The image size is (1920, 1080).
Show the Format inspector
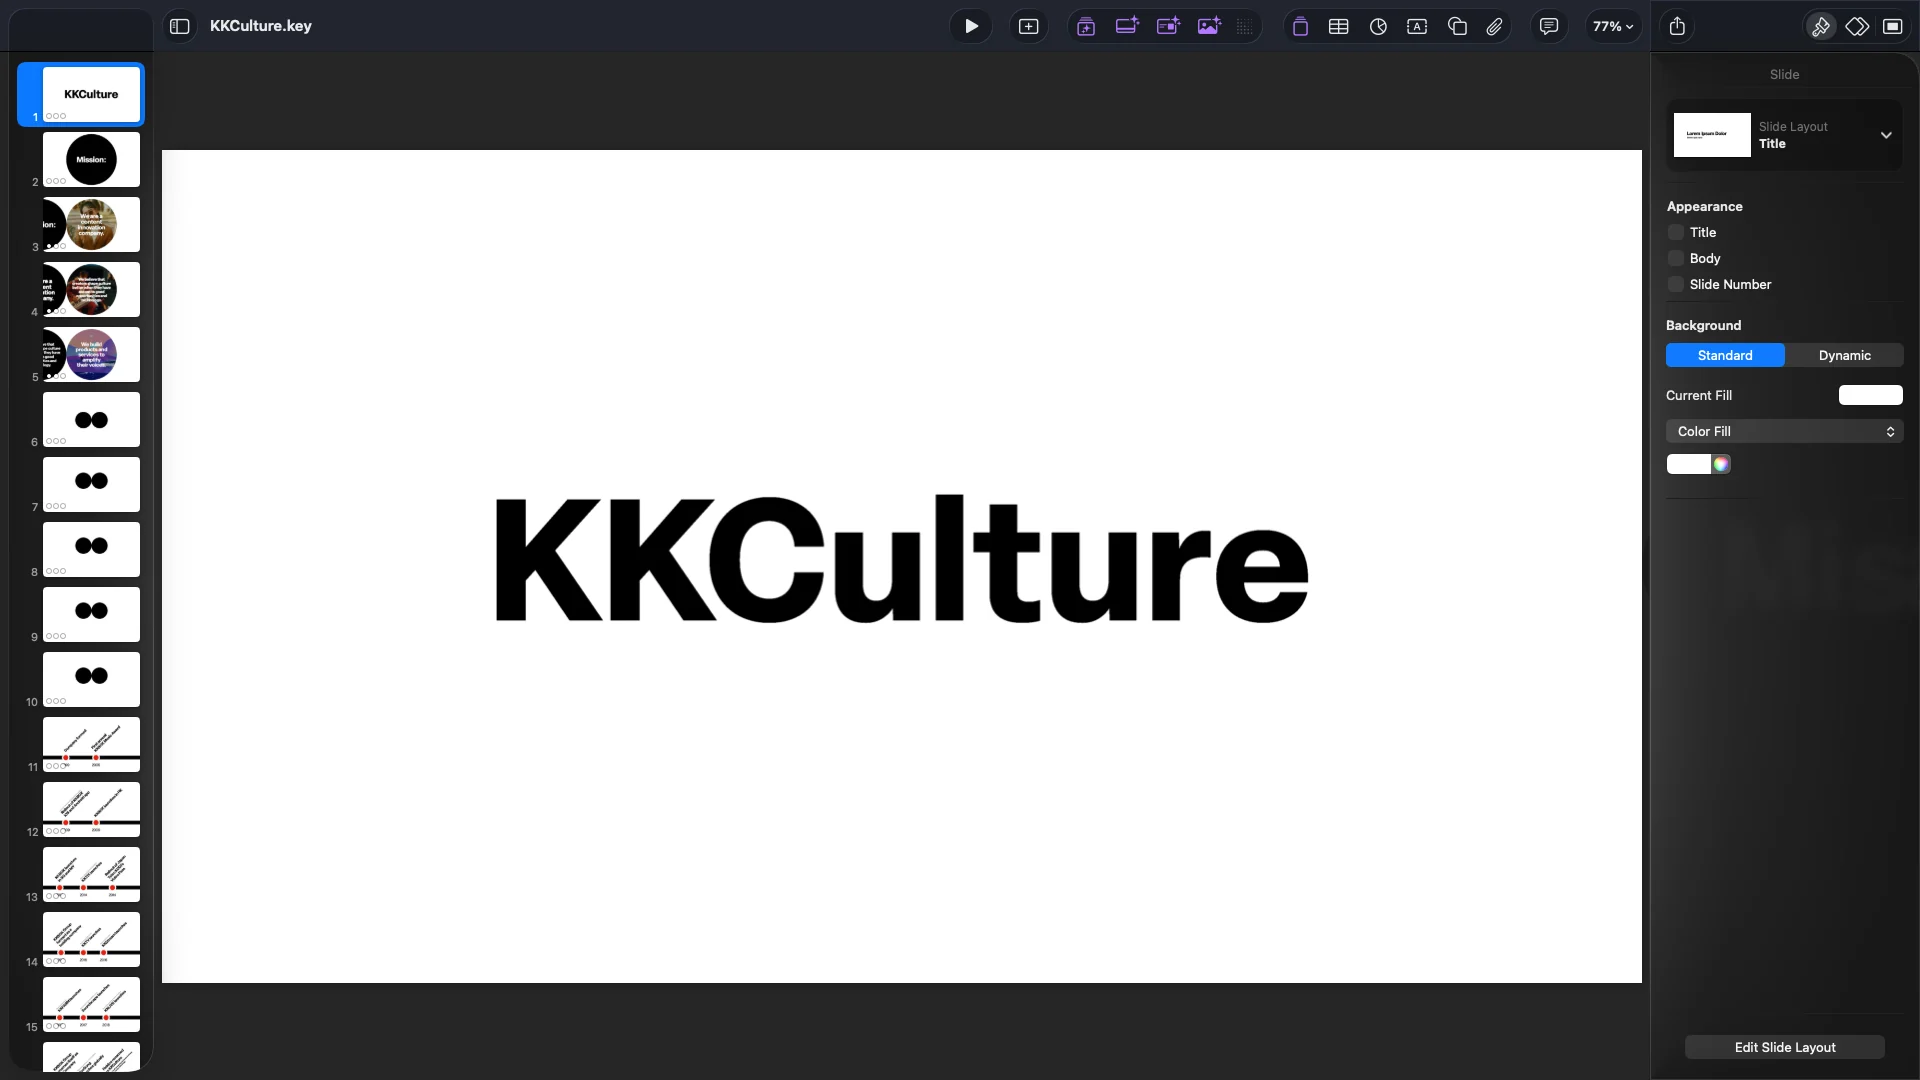coord(1820,27)
